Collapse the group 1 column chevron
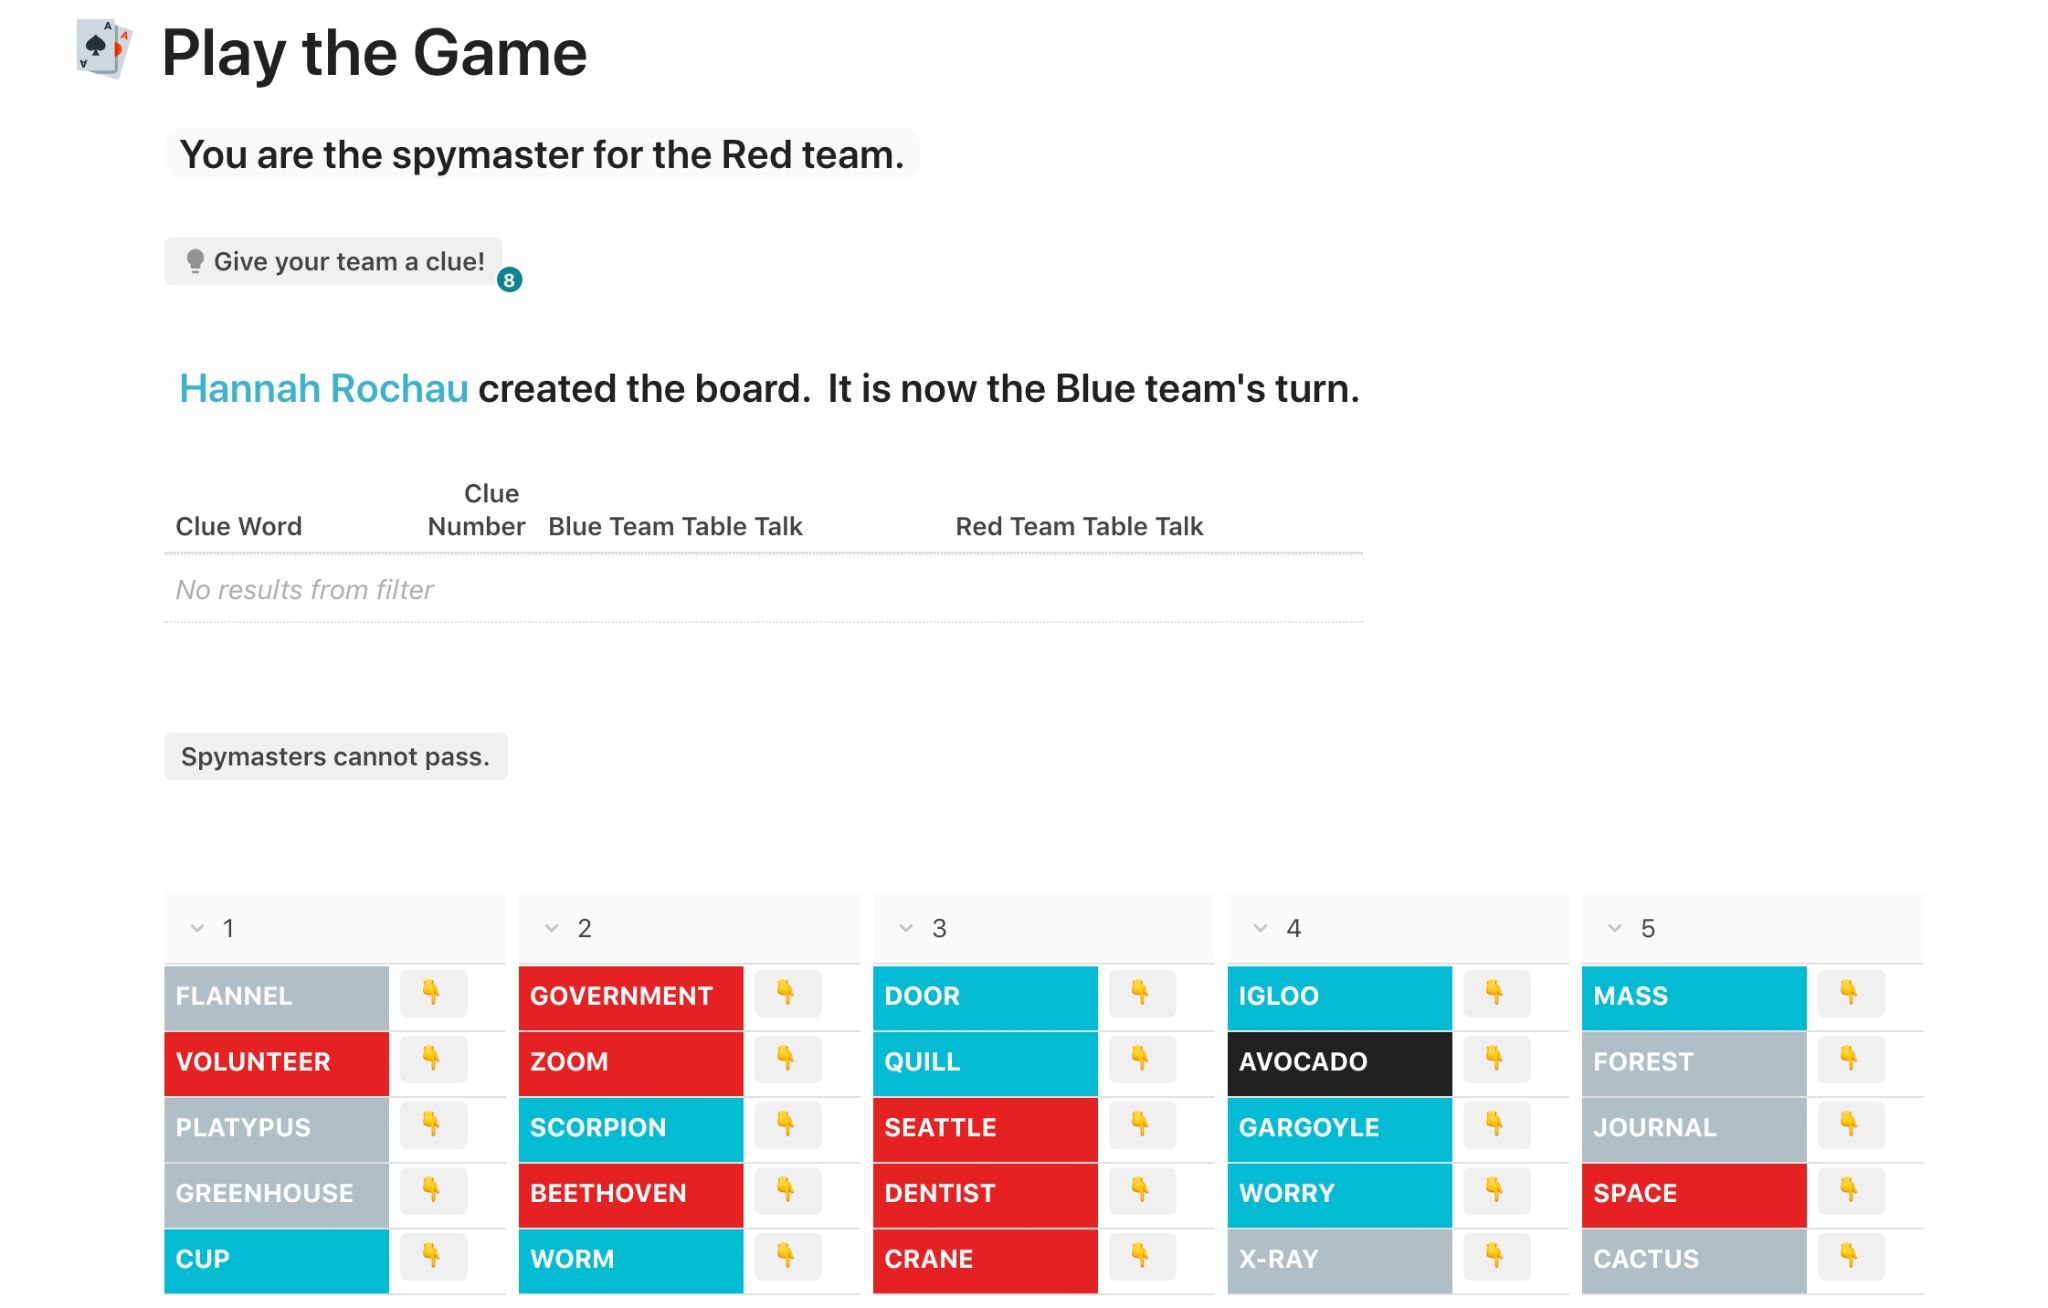This screenshot has height=1308, width=2048. 197,928
